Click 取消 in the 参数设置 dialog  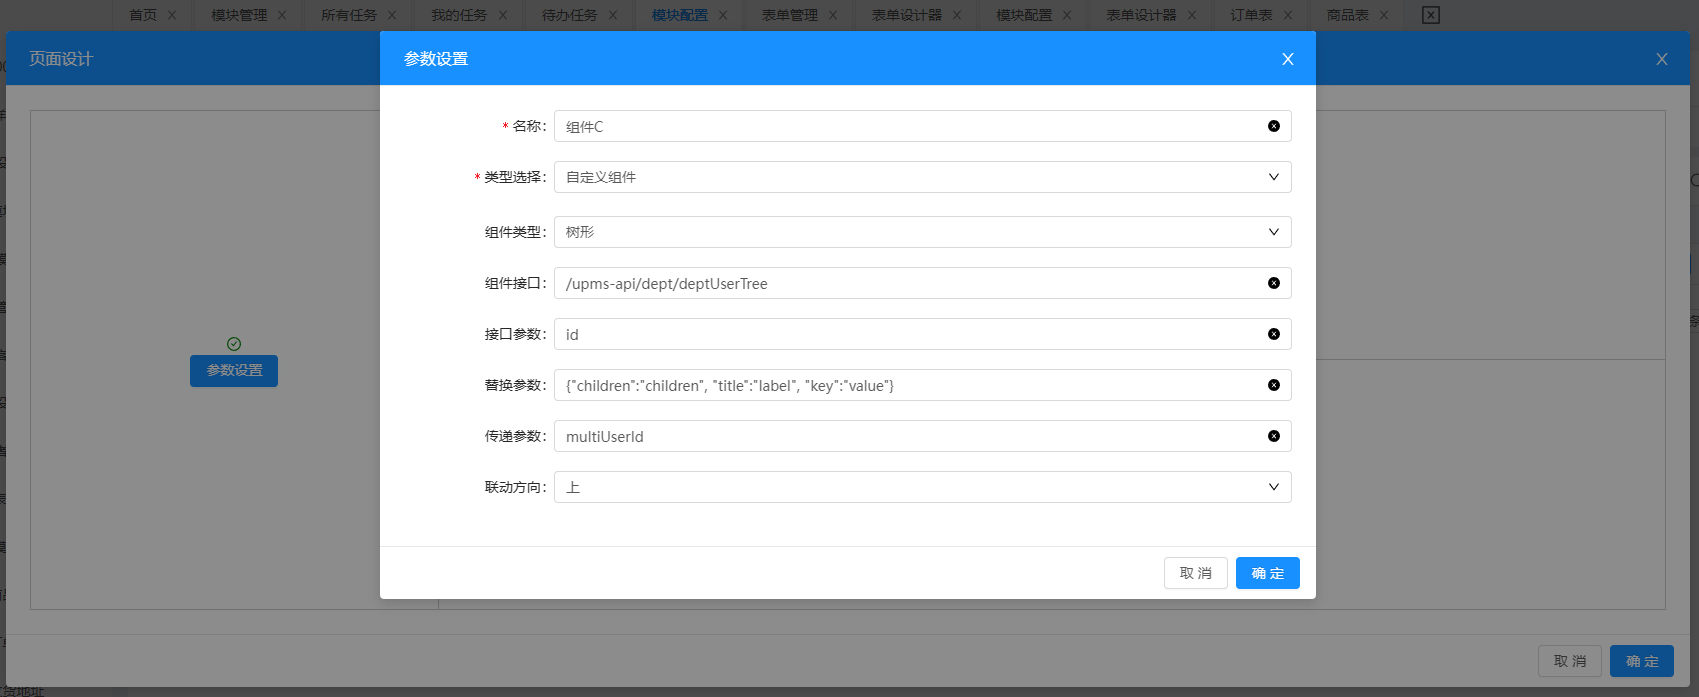click(1195, 573)
